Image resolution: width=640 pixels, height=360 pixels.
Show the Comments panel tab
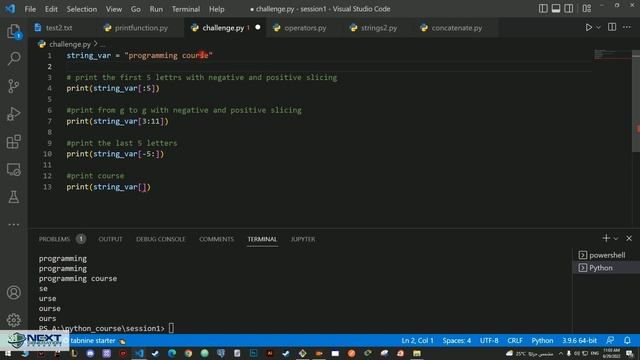click(x=216, y=239)
